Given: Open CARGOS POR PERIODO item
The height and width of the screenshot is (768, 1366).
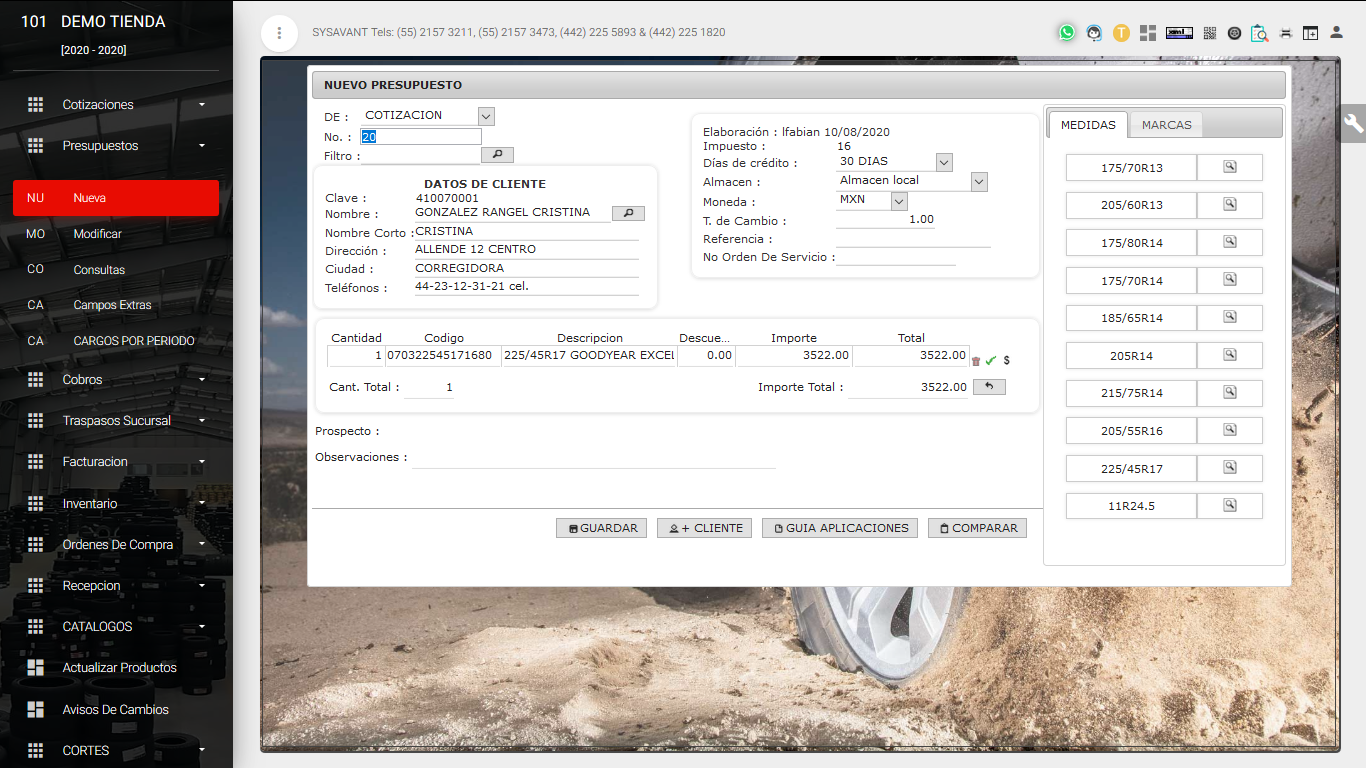Looking at the screenshot, I should pyautogui.click(x=116, y=341).
